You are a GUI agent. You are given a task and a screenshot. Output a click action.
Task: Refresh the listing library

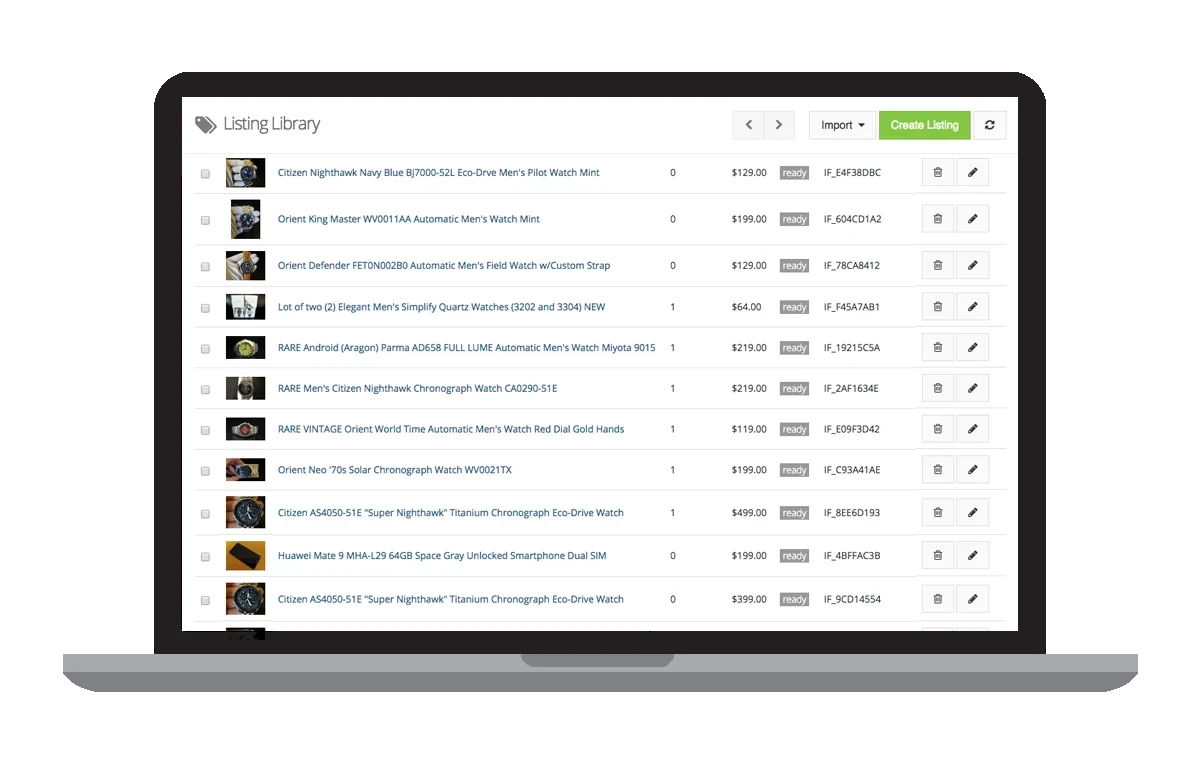tap(990, 125)
